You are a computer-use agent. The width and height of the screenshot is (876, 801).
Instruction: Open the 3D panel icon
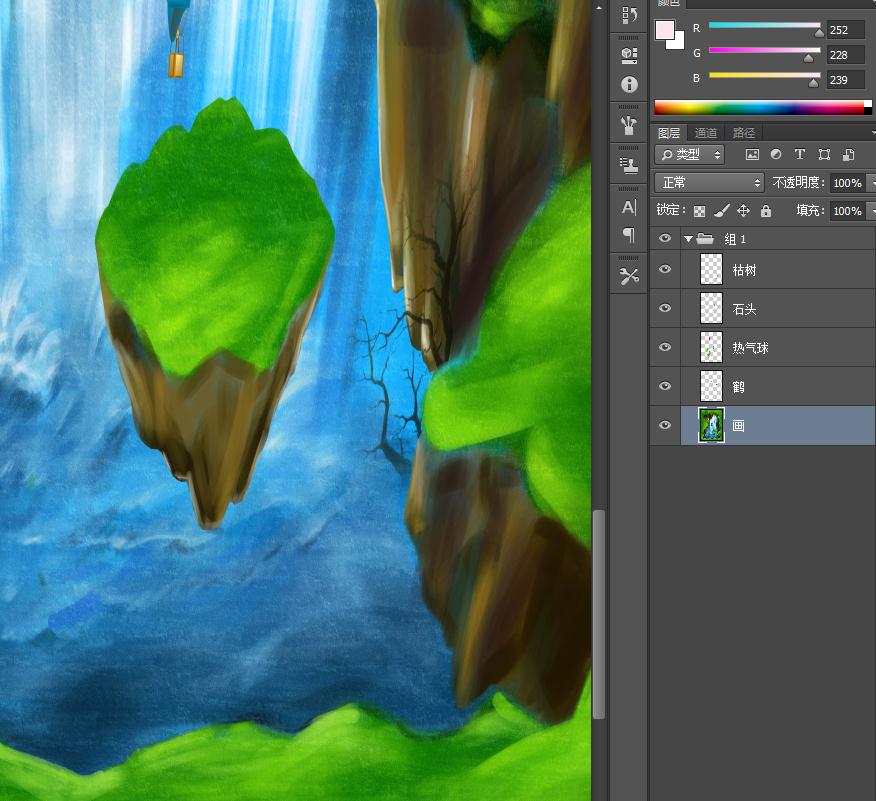(629, 55)
